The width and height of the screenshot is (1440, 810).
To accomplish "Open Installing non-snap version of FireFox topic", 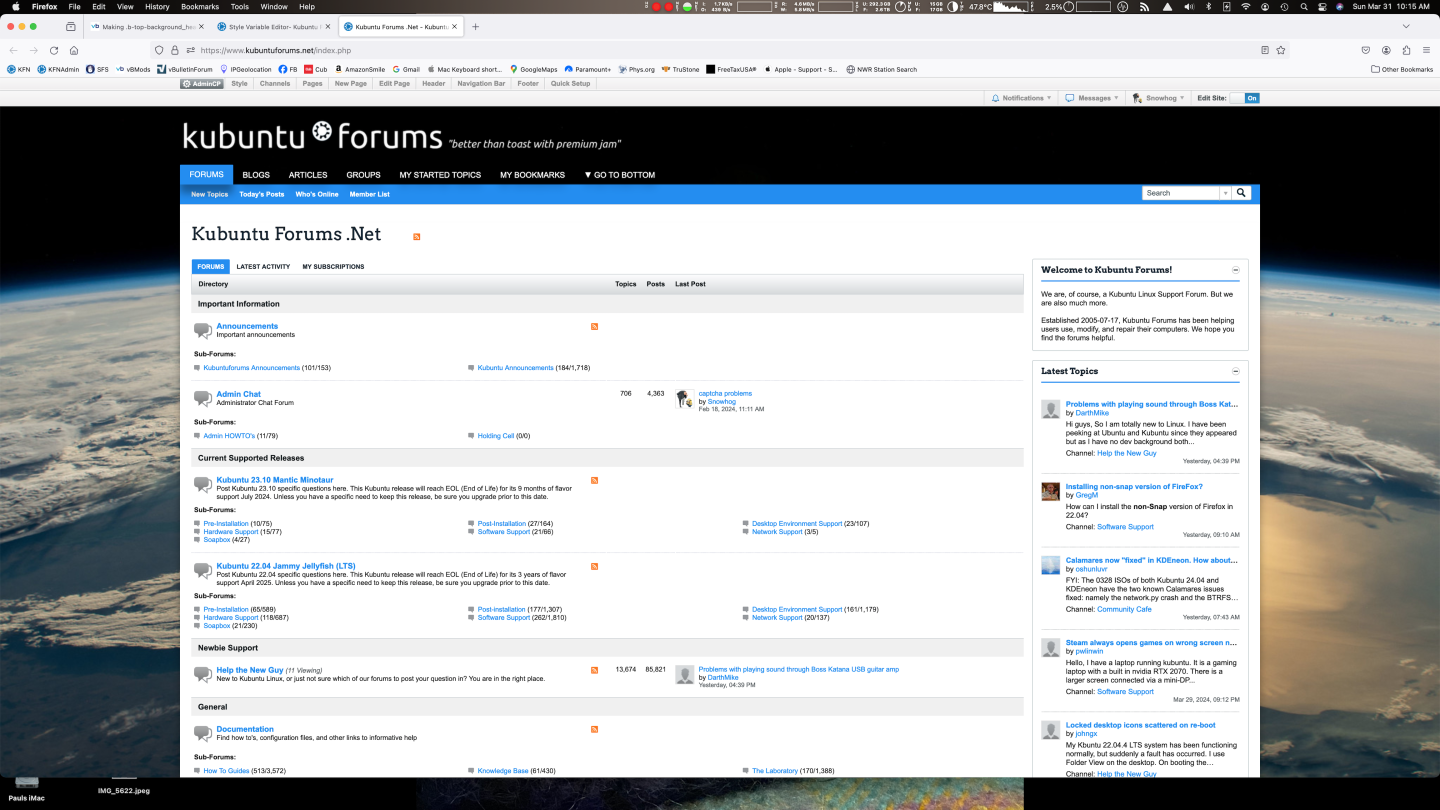I will click(x=1134, y=487).
